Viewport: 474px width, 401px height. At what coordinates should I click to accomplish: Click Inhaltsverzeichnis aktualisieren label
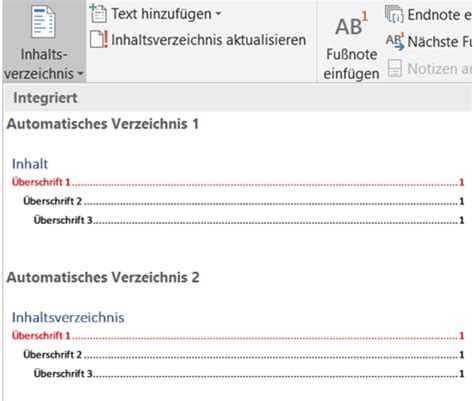pos(209,40)
